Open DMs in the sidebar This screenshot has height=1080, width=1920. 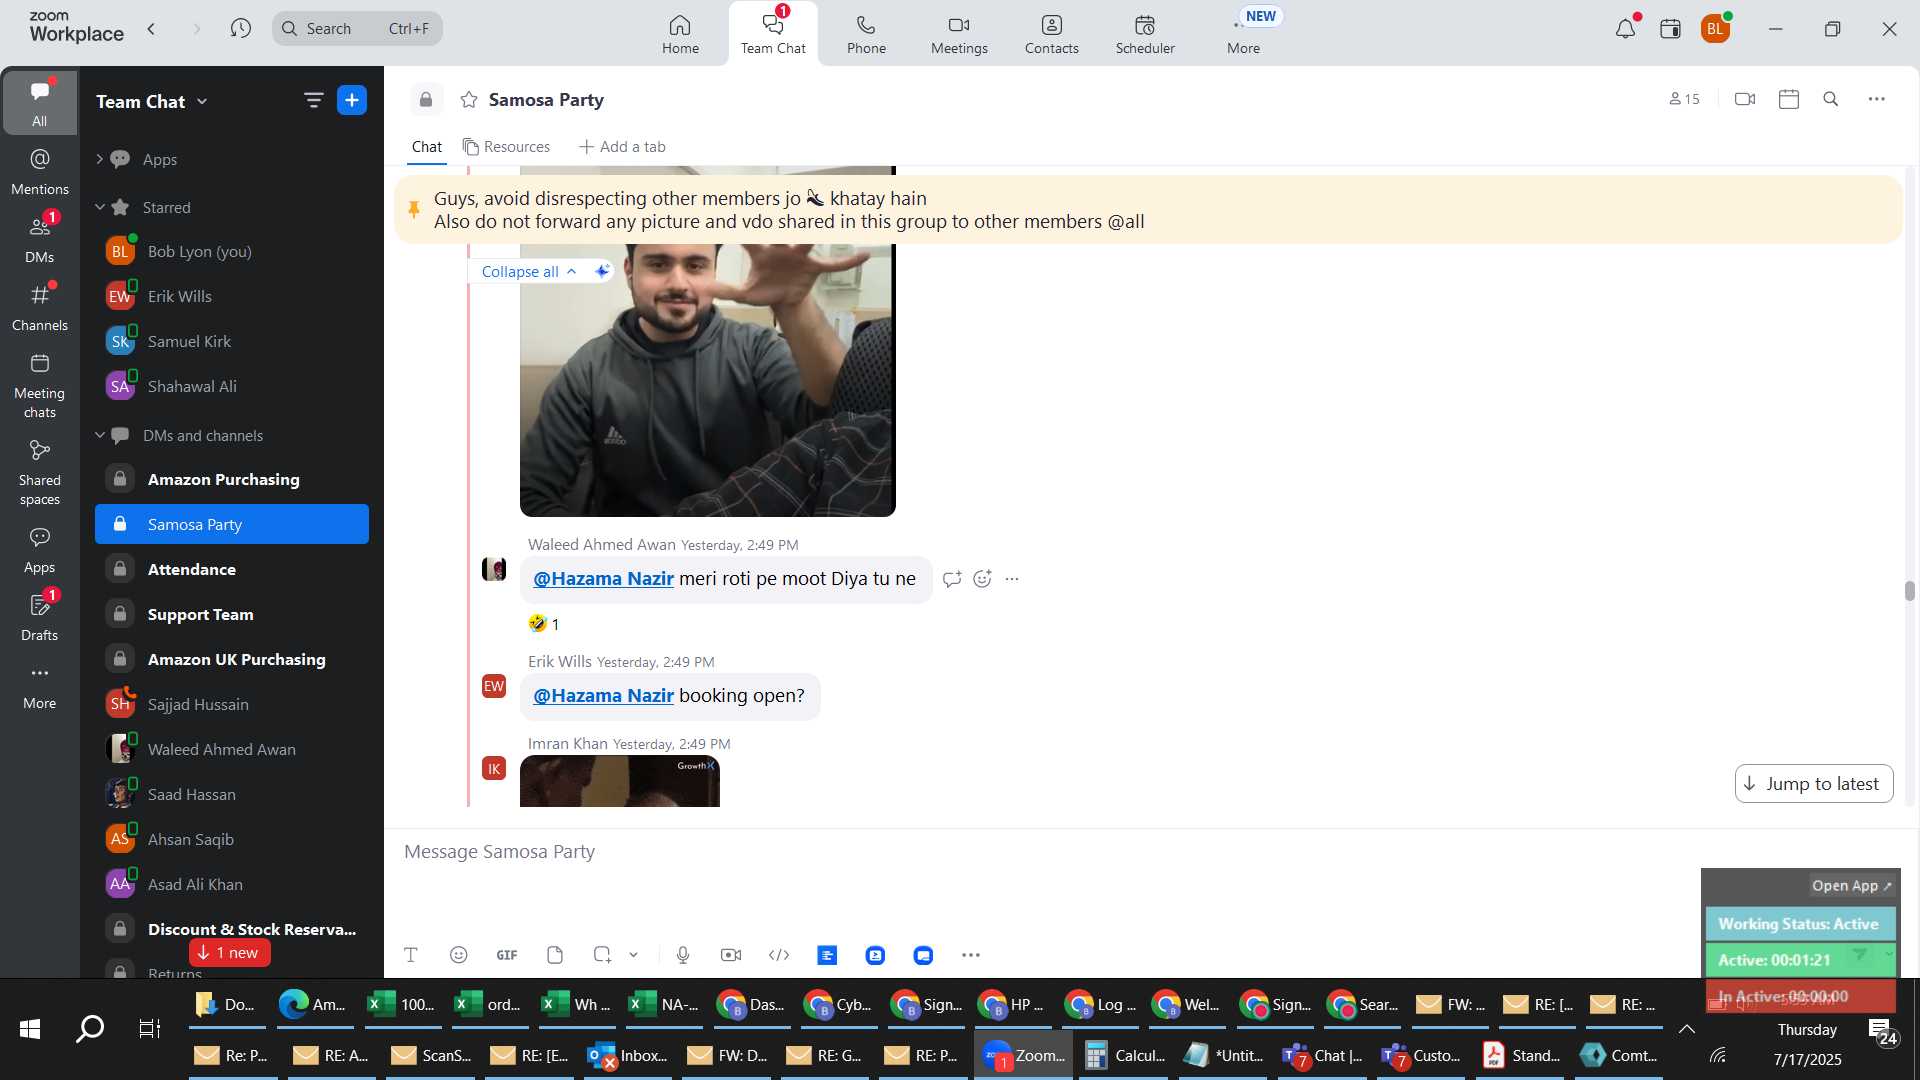[x=39, y=239]
